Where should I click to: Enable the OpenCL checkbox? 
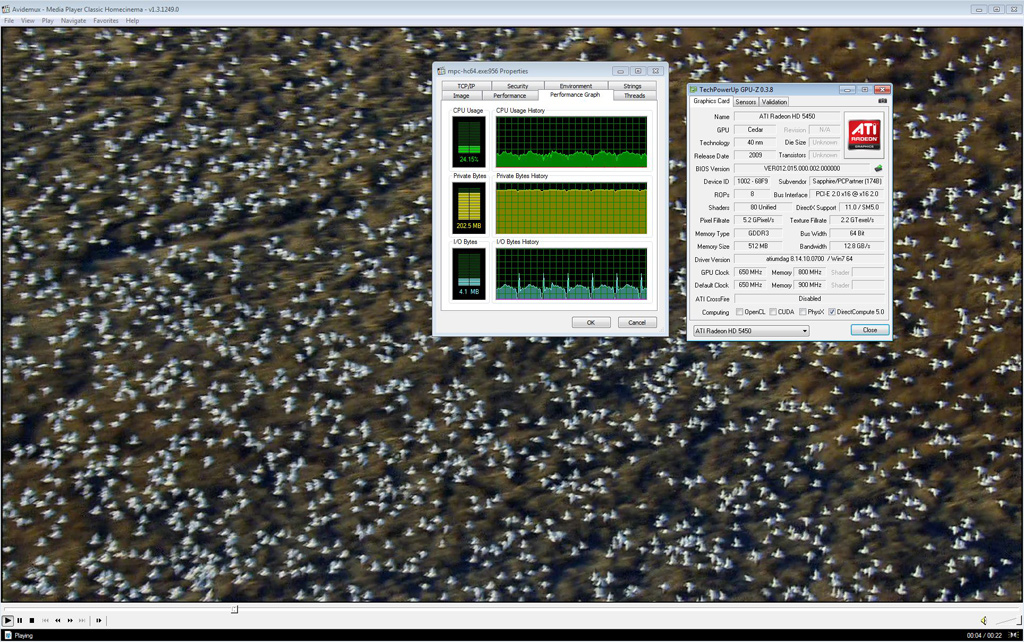click(740, 312)
